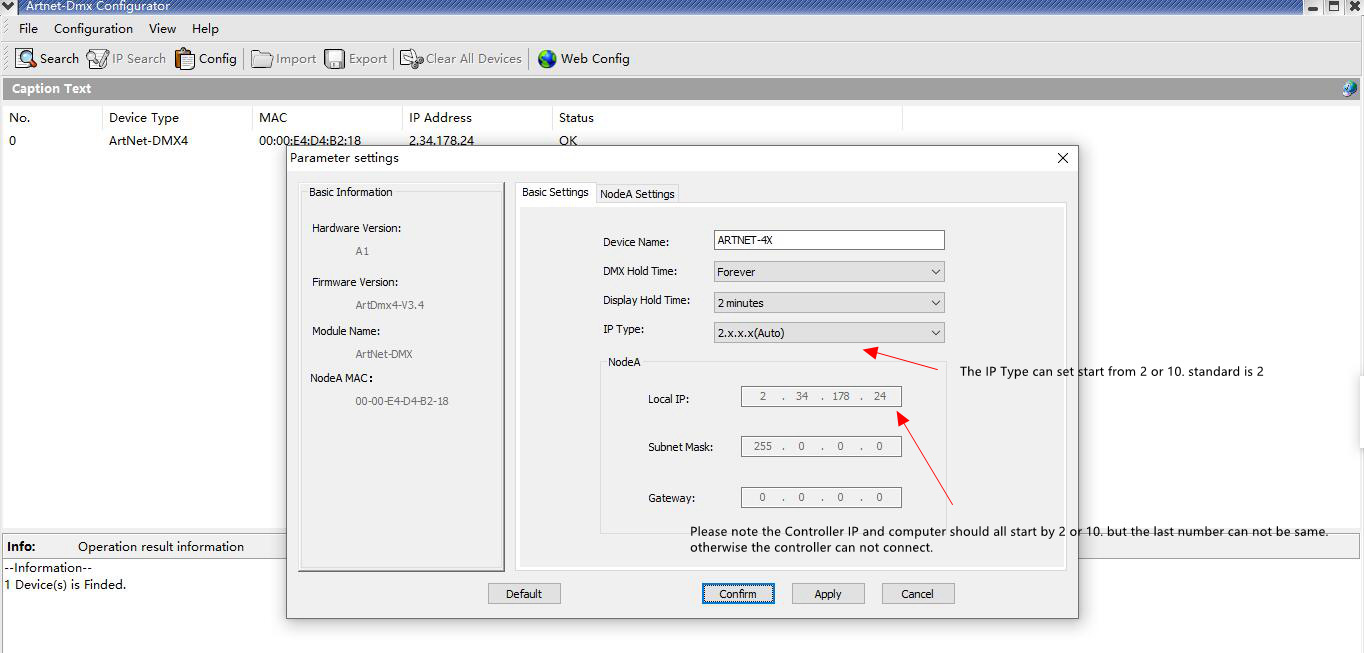Click the Confirm button

click(738, 594)
